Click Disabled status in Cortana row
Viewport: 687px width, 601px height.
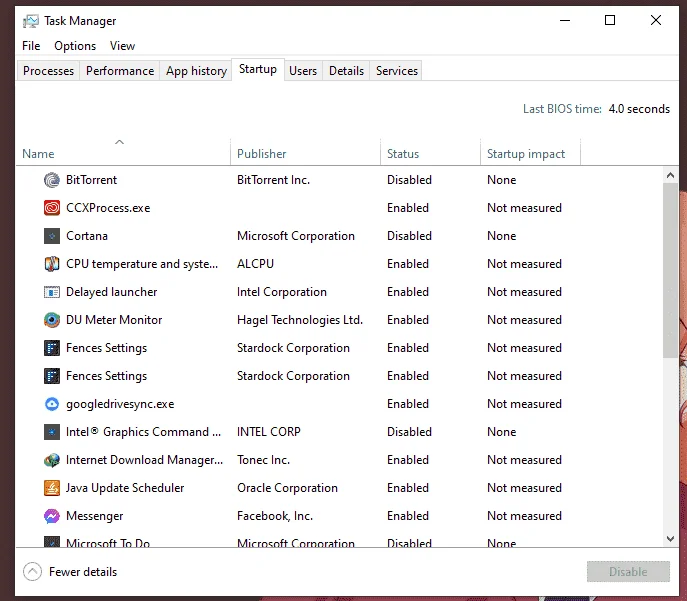coord(409,236)
